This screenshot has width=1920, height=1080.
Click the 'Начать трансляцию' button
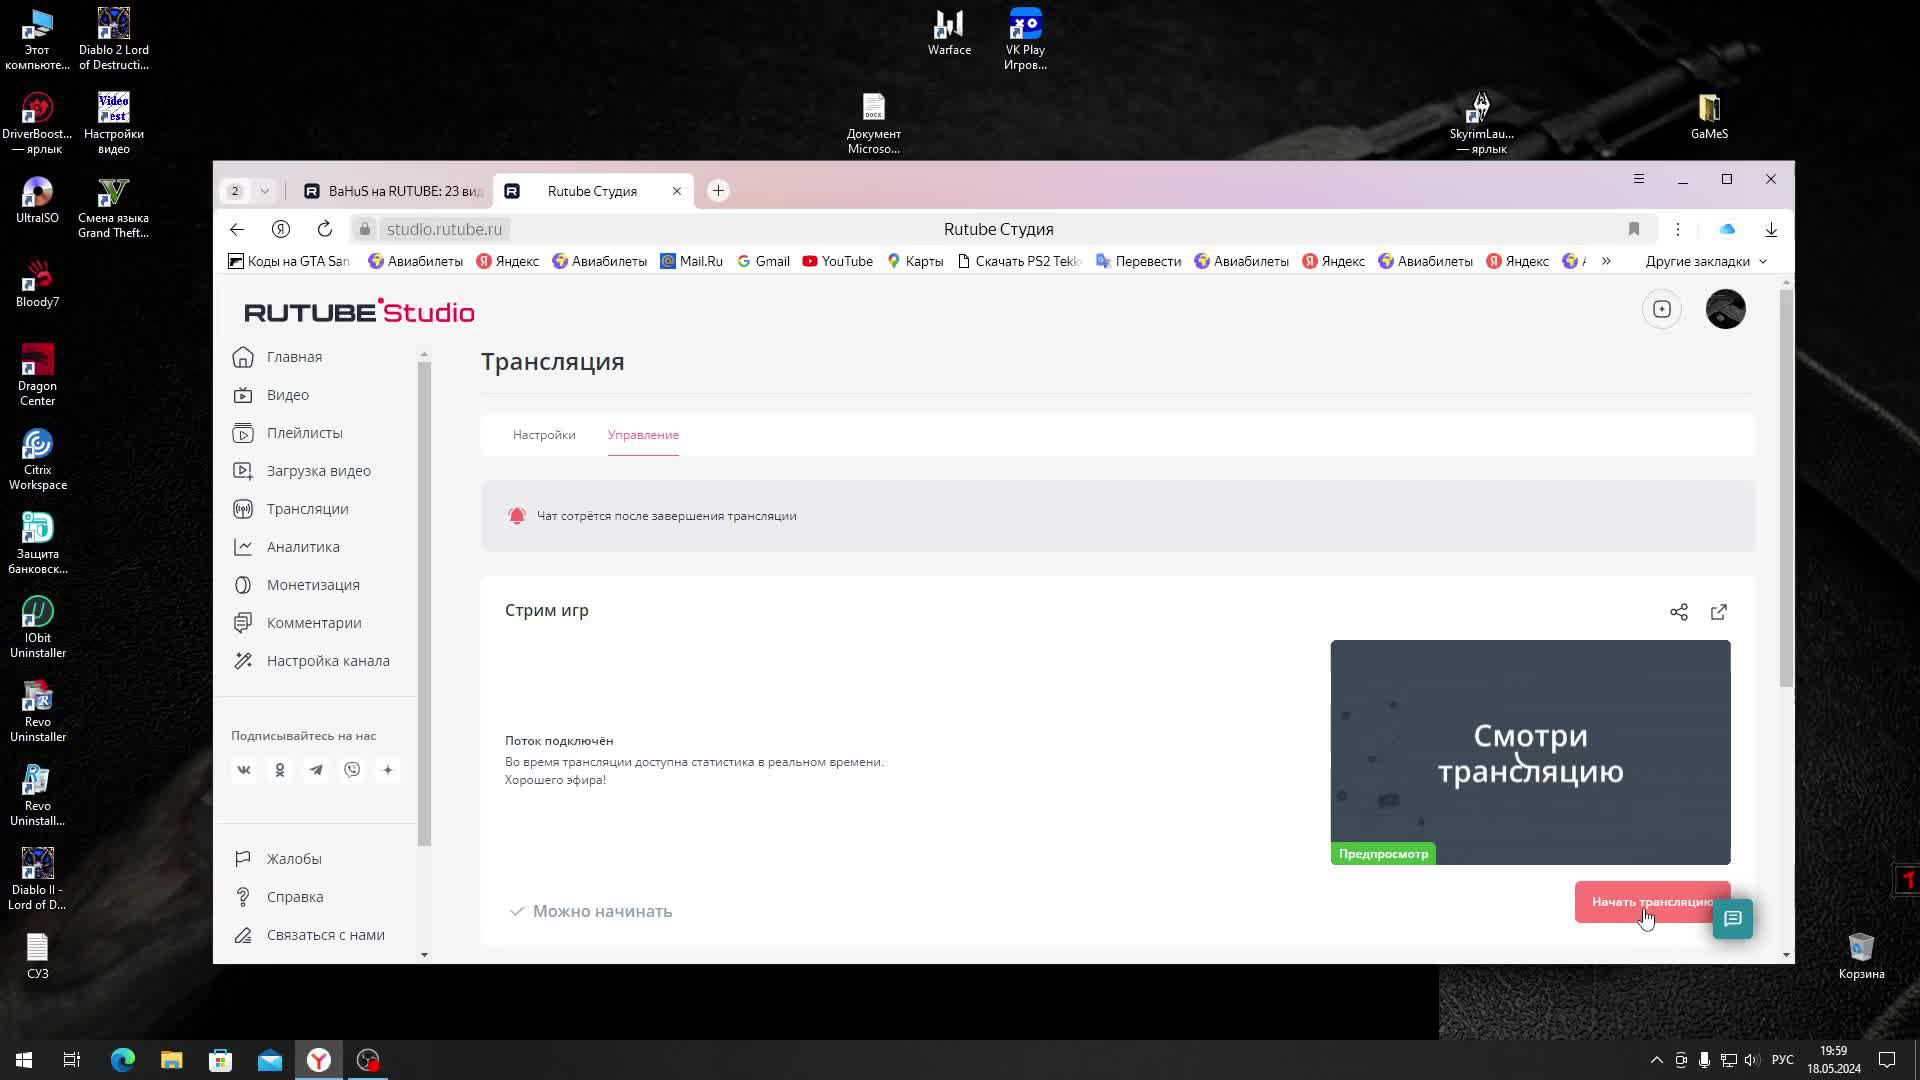click(1652, 902)
